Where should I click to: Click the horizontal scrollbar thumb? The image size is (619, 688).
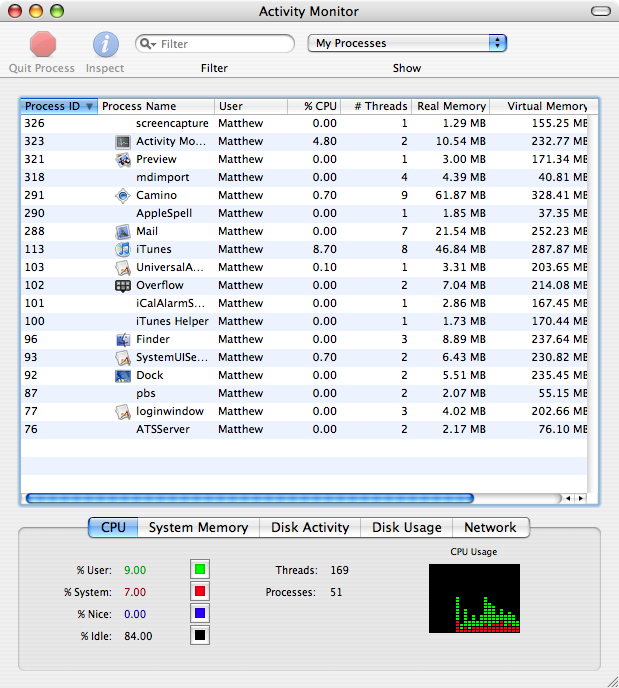point(250,498)
